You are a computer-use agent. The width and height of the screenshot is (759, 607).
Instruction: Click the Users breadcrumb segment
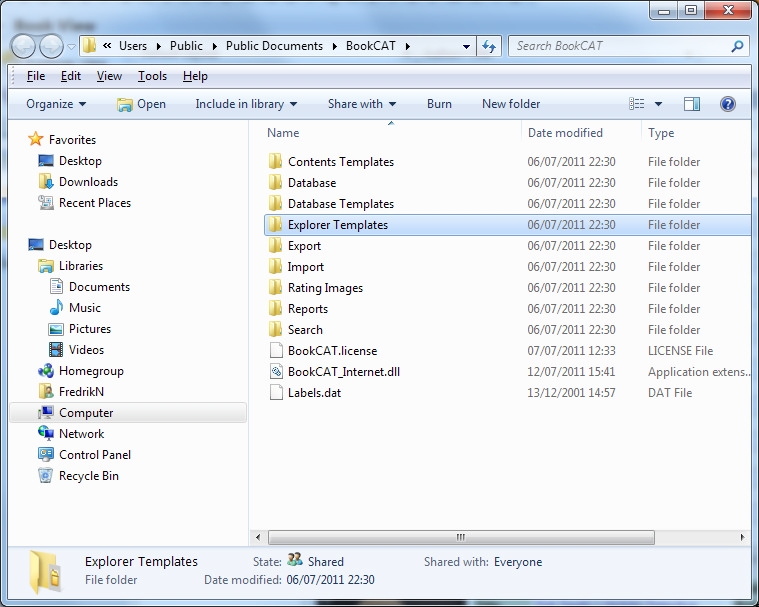133,46
